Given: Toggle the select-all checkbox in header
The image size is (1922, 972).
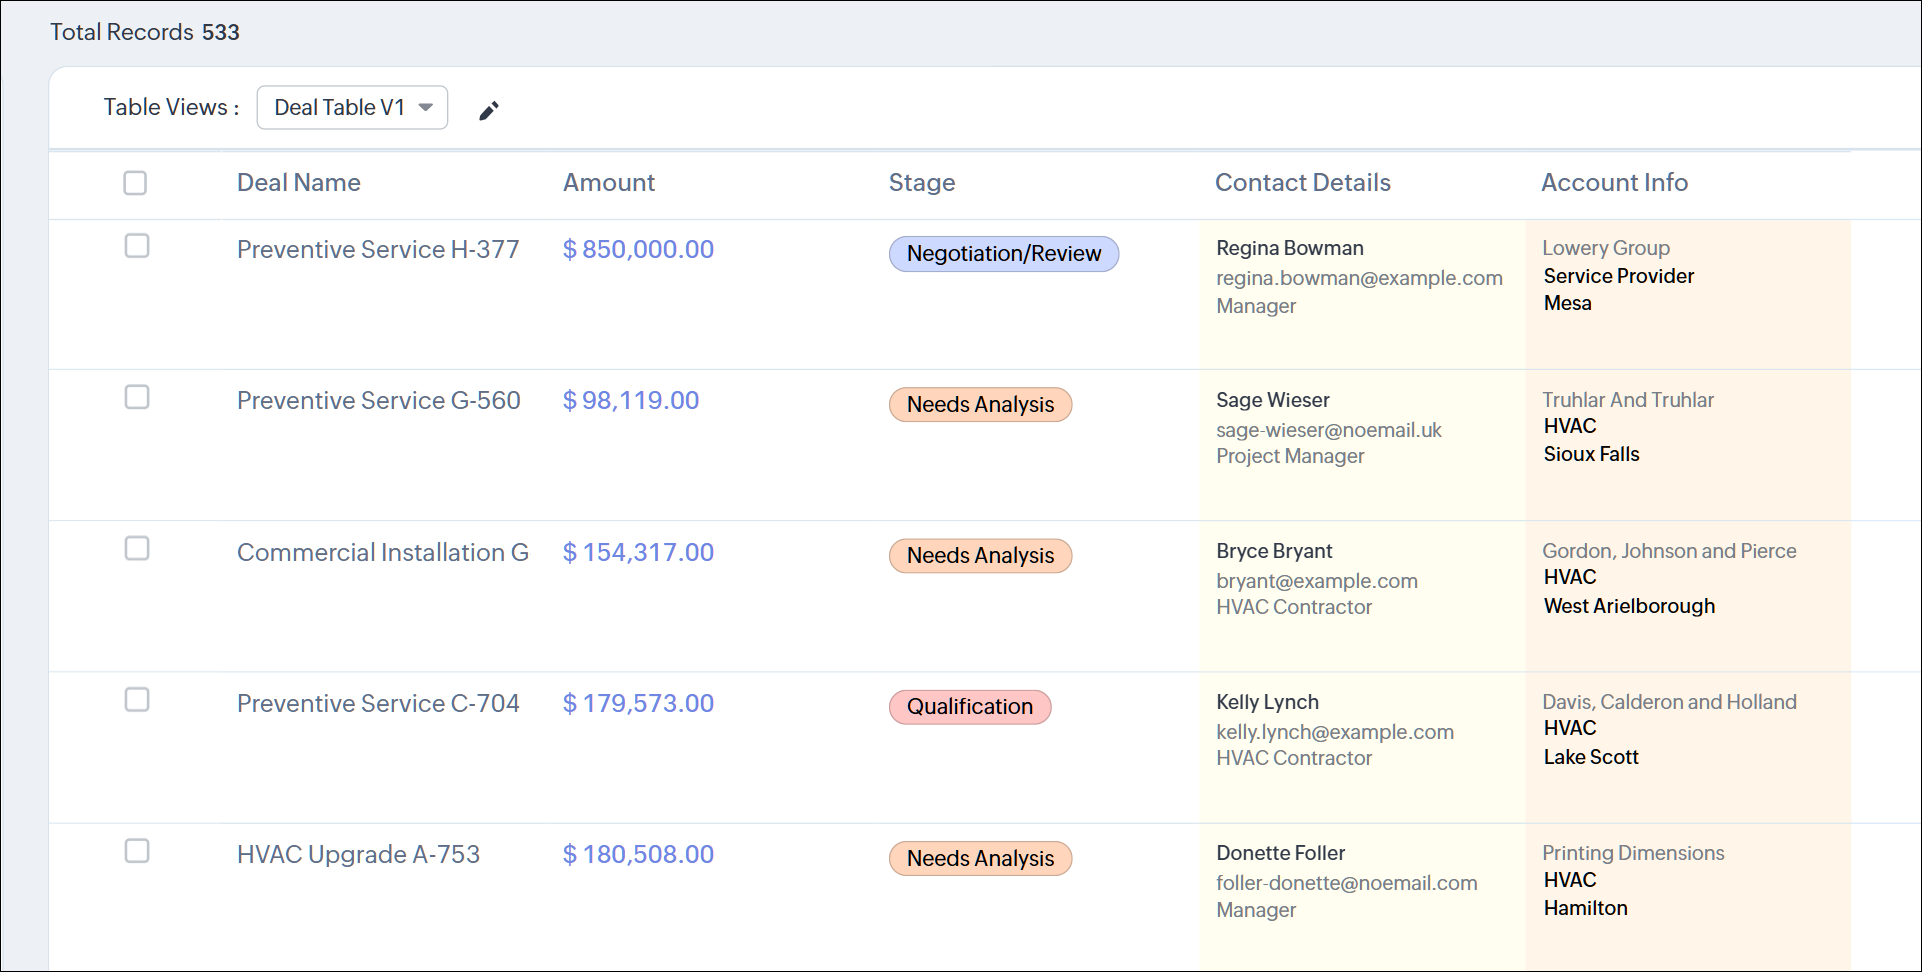Looking at the screenshot, I should 135,183.
